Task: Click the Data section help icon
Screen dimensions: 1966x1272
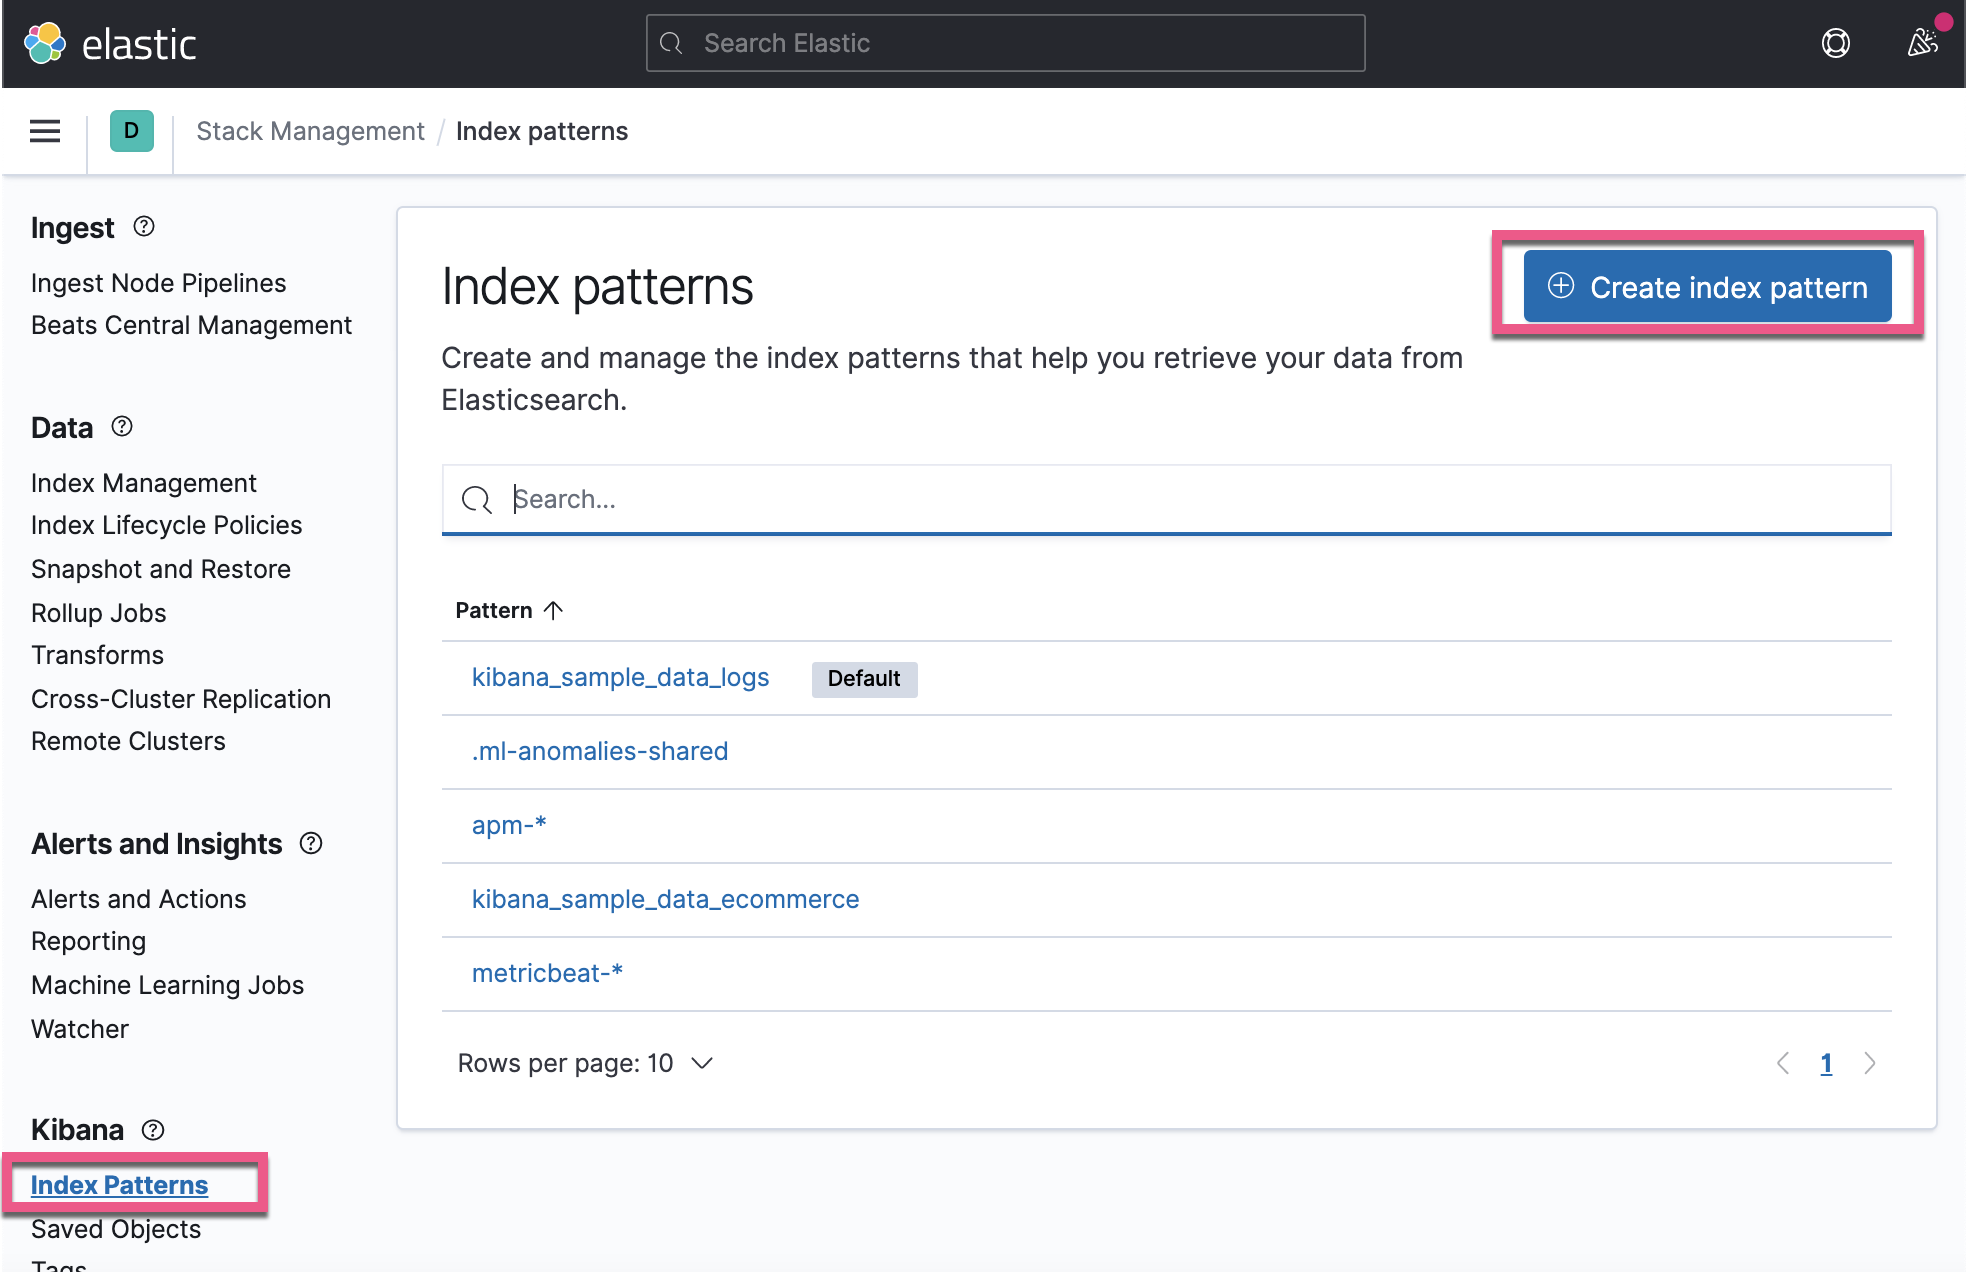Action: pos(122,427)
